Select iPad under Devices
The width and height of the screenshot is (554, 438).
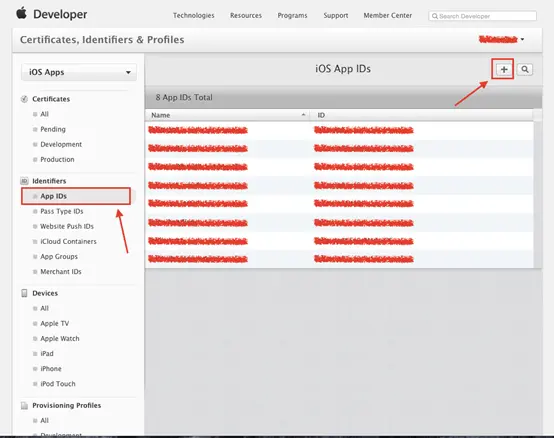[47, 354]
